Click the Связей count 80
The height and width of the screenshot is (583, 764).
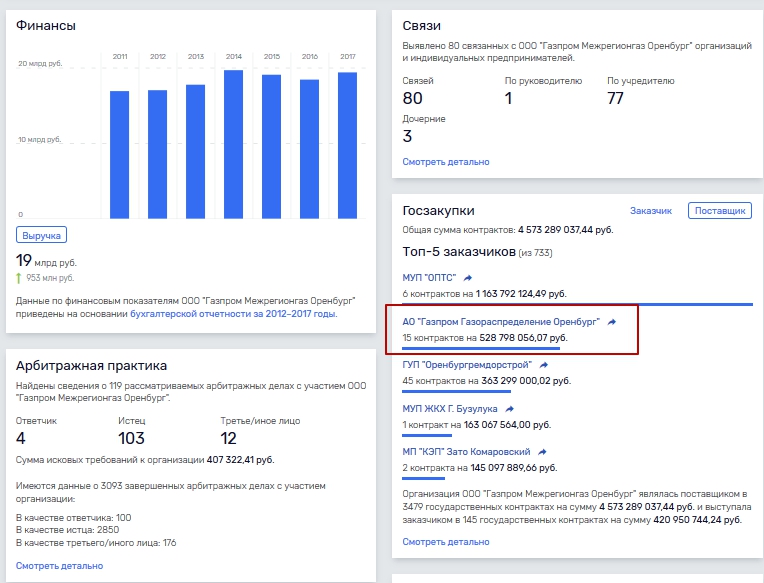(x=412, y=98)
